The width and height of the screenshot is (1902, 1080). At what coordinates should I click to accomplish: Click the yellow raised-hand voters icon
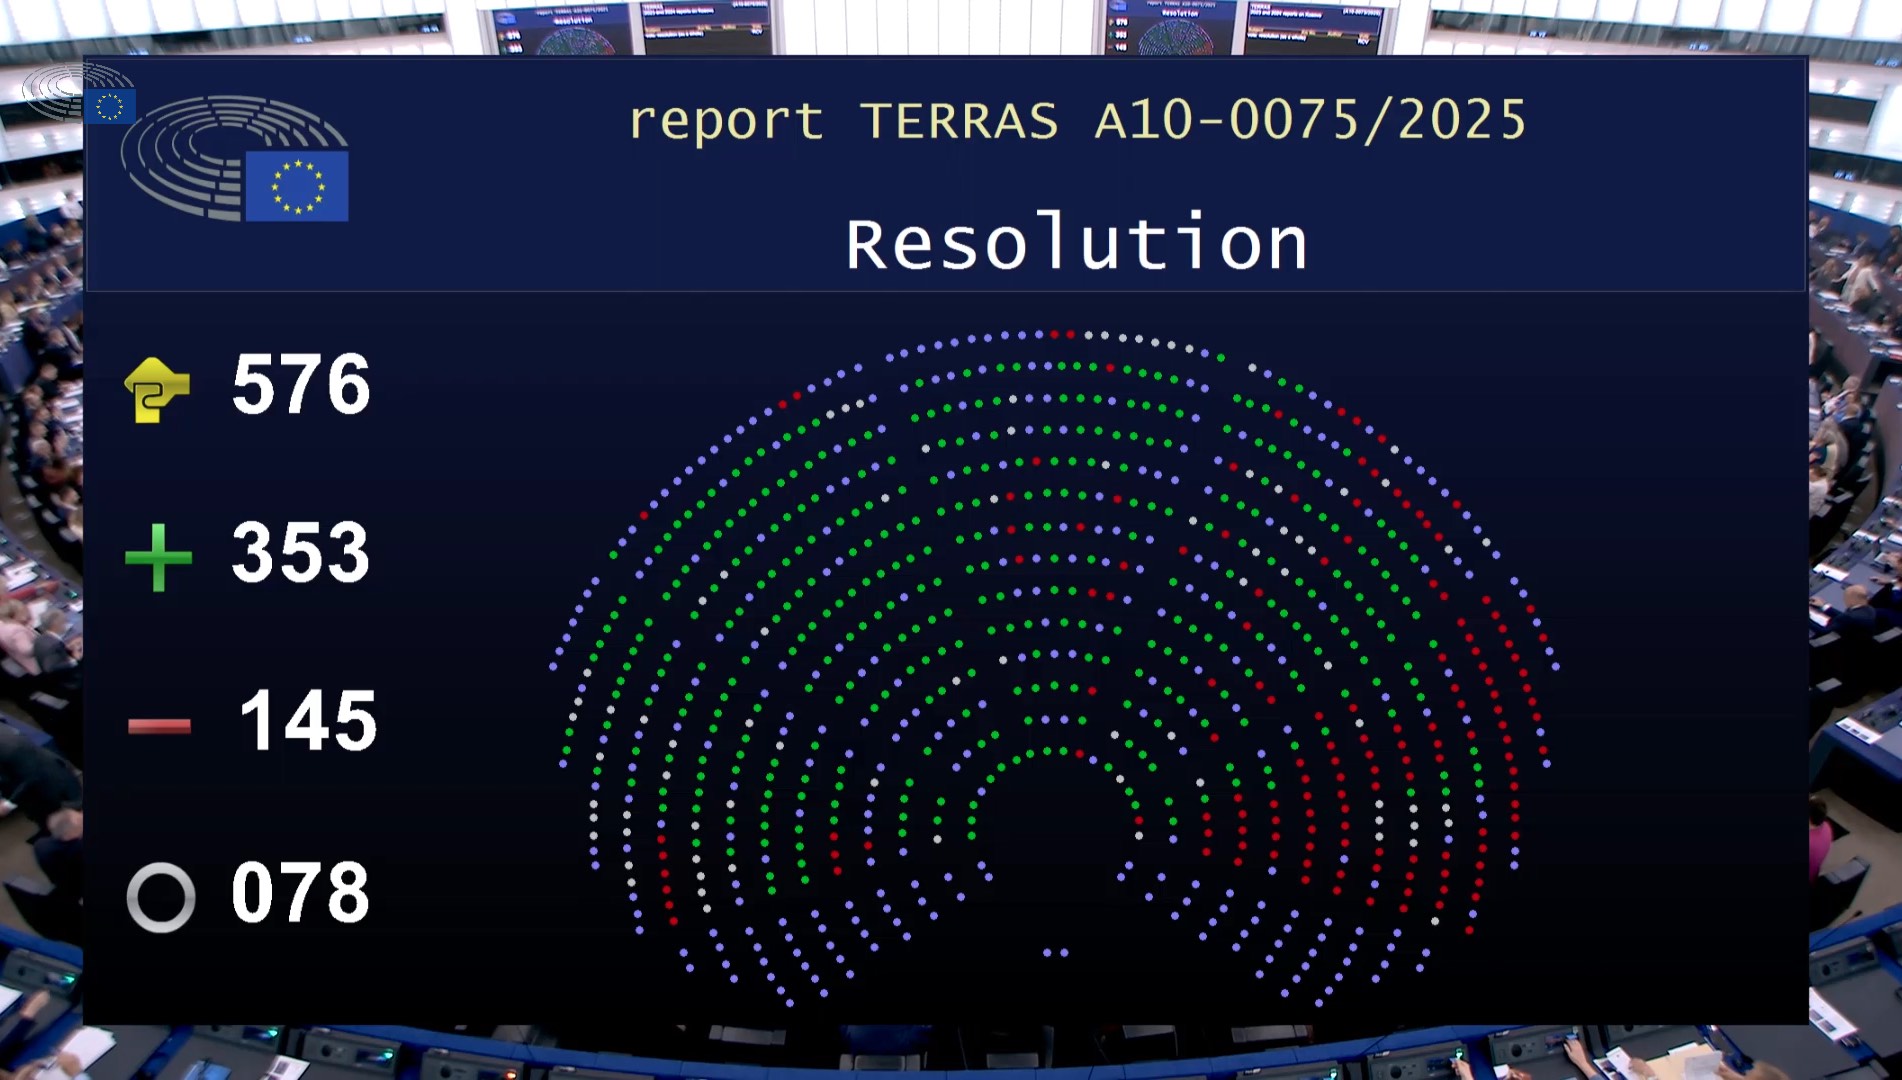tap(157, 389)
